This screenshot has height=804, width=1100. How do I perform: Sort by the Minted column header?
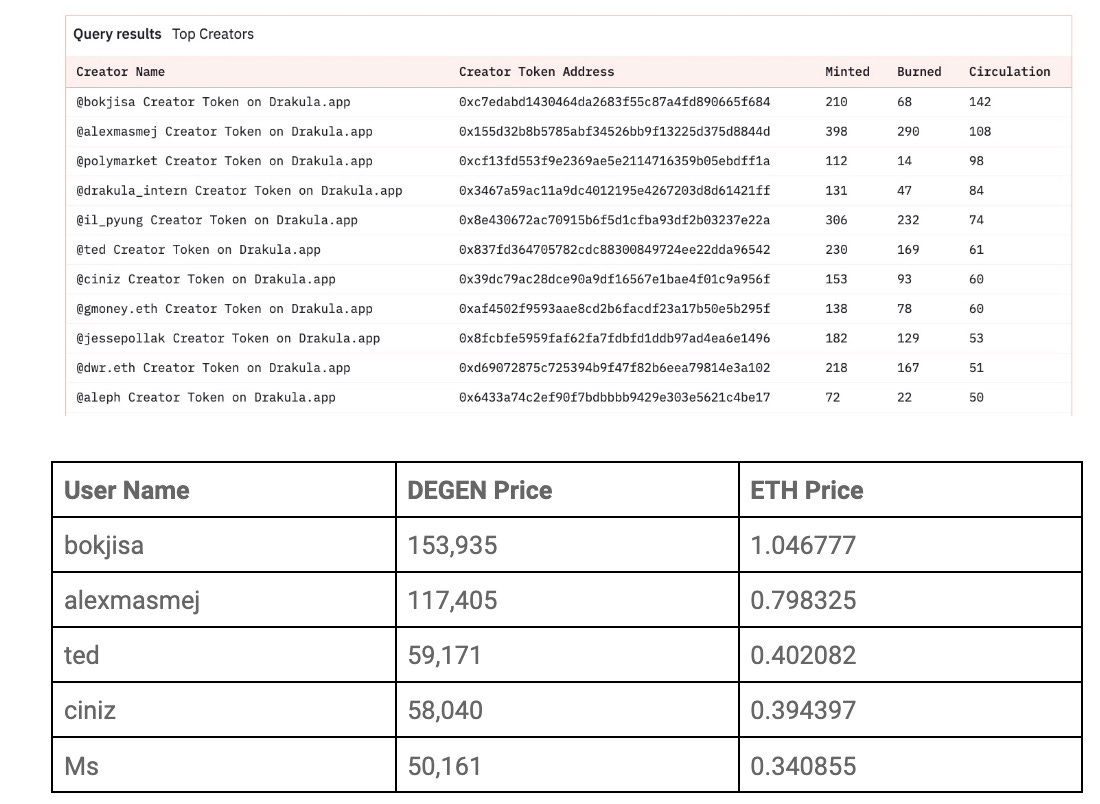pyautogui.click(x=847, y=72)
